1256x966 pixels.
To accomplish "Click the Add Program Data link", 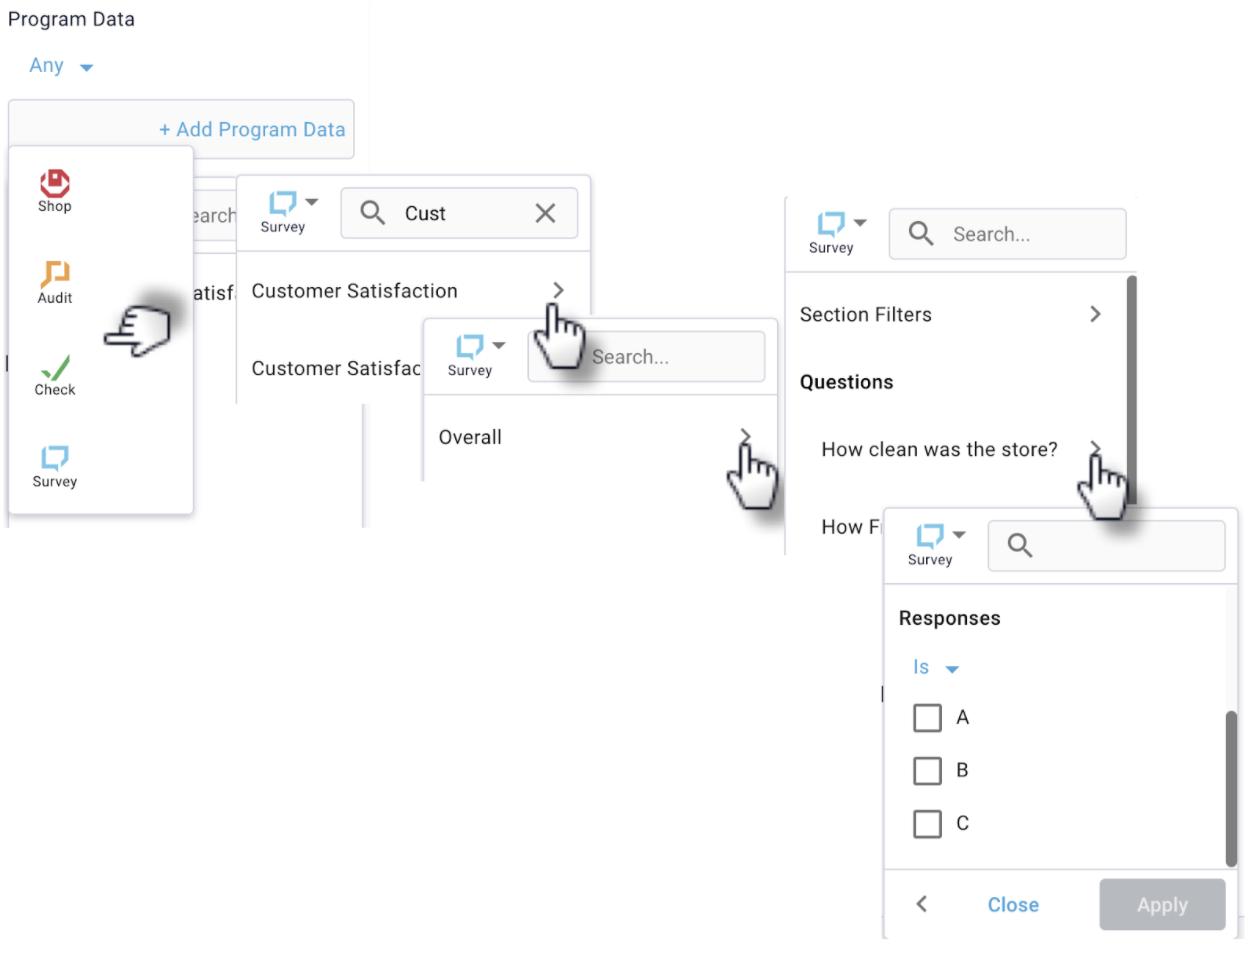I will tap(252, 129).
